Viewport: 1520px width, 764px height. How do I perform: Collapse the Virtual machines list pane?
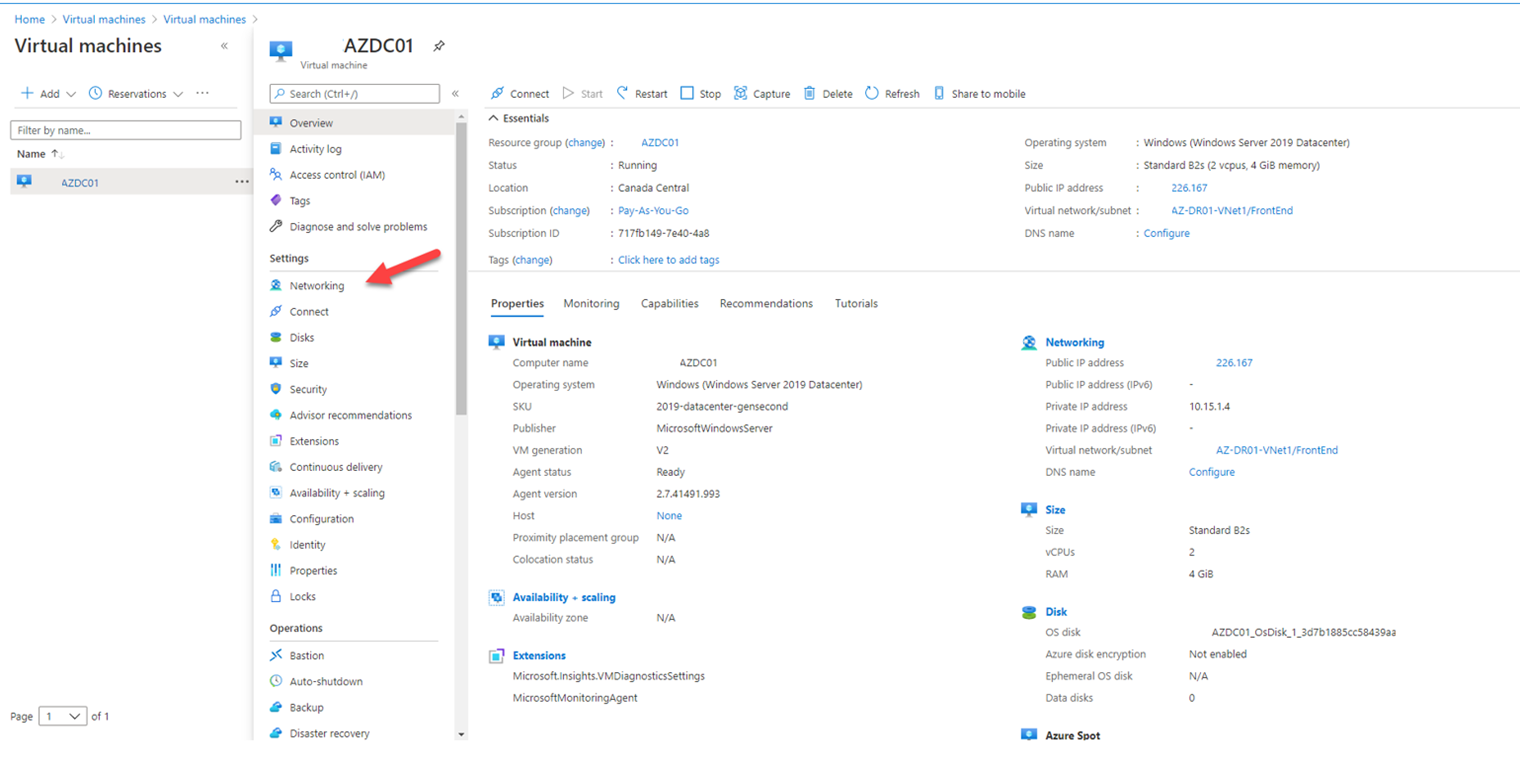[x=224, y=46]
